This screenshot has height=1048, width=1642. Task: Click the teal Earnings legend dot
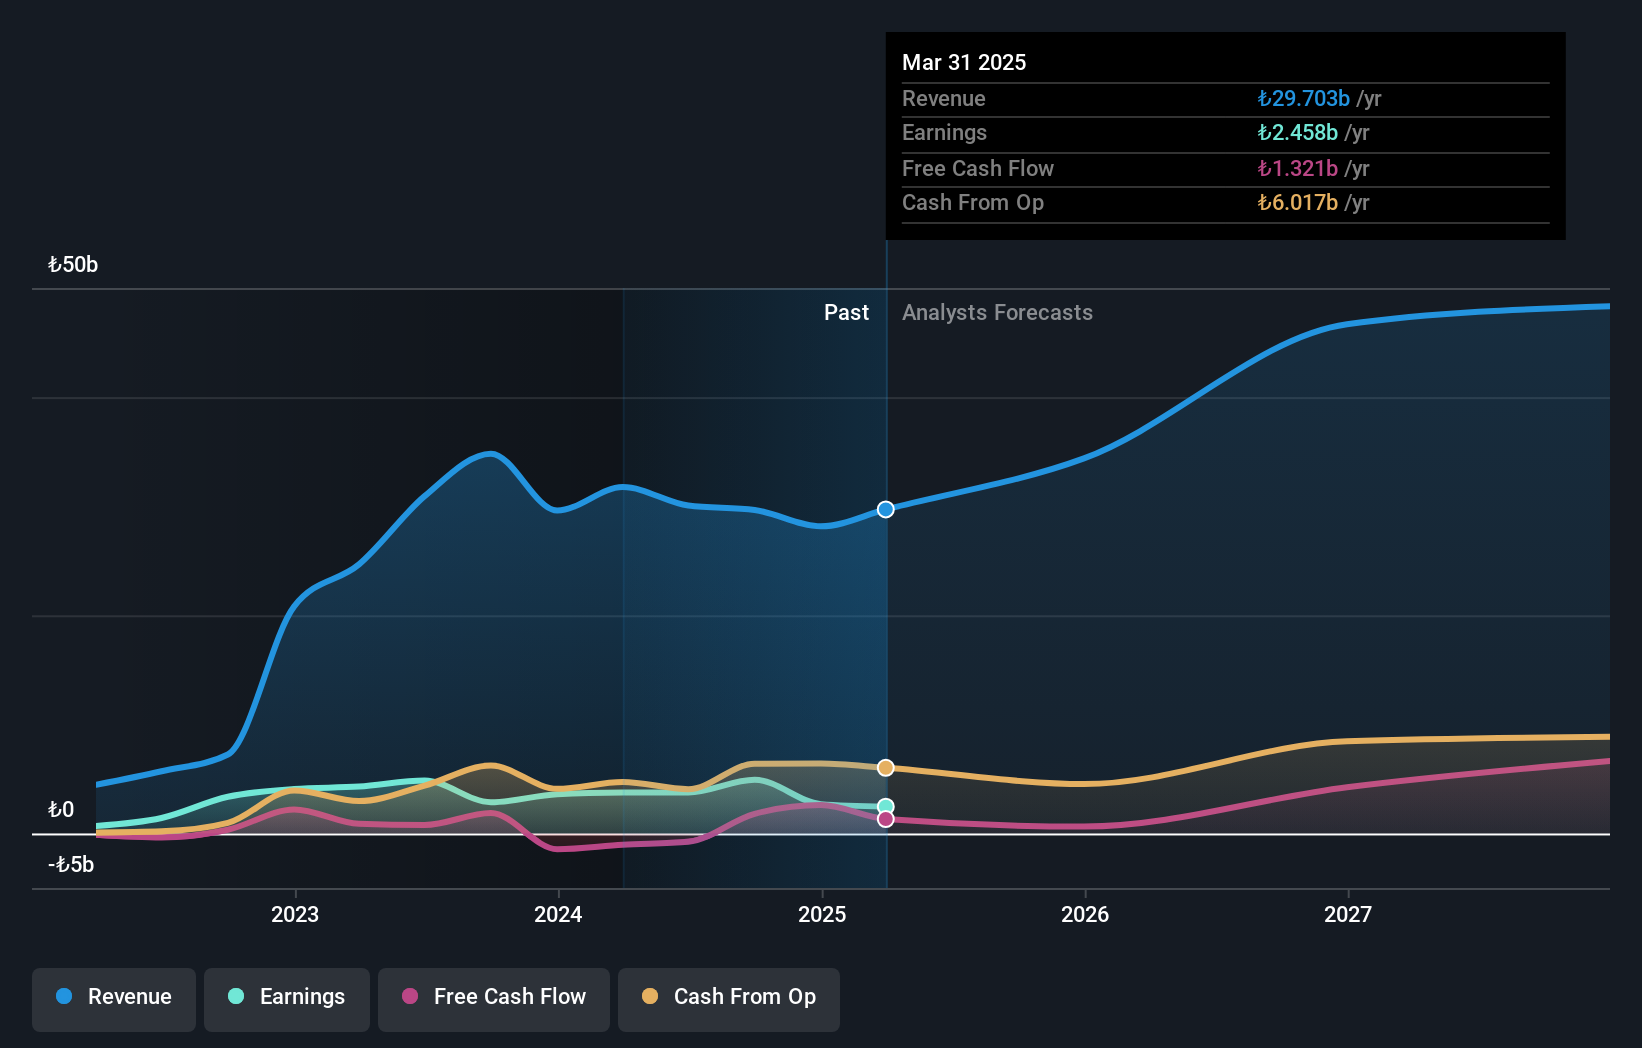point(236,996)
